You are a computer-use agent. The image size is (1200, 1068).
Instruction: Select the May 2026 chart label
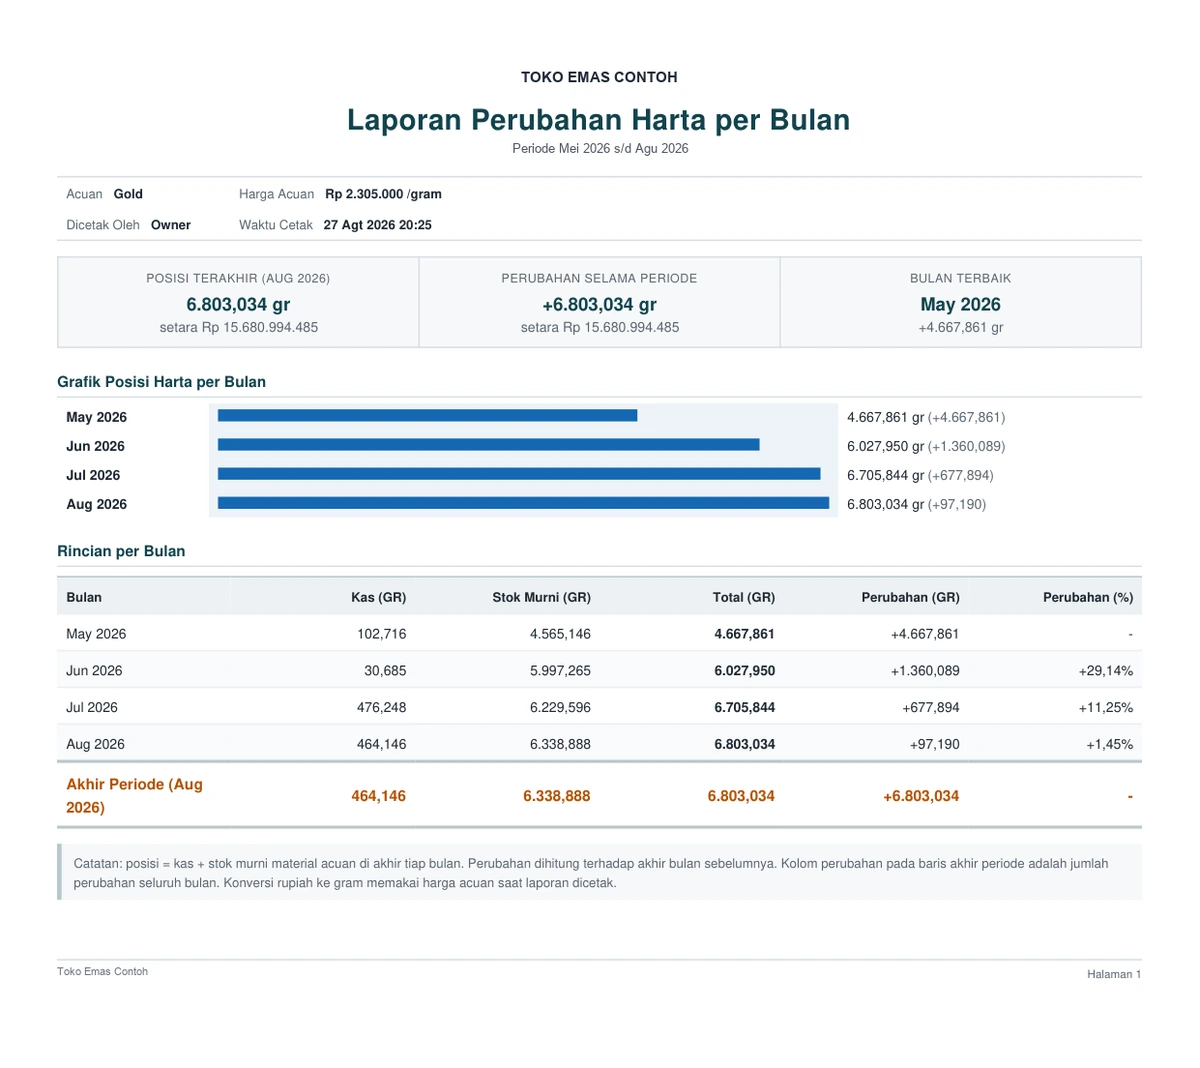(x=96, y=417)
